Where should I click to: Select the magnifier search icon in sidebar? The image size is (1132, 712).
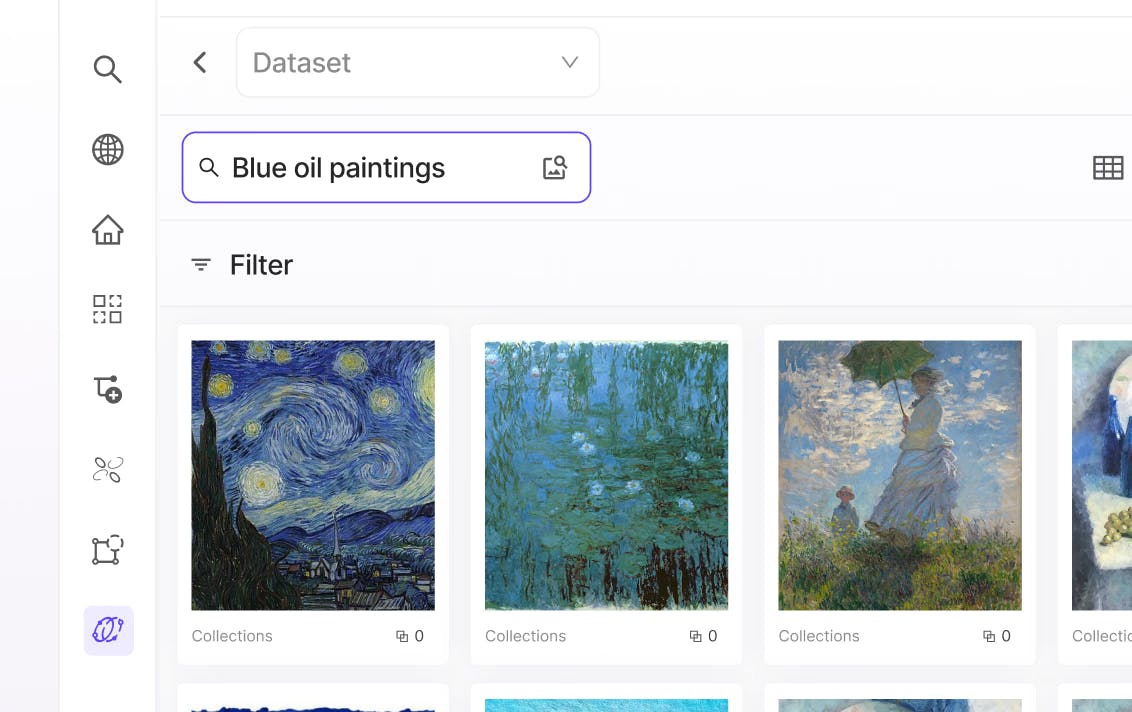click(x=107, y=70)
